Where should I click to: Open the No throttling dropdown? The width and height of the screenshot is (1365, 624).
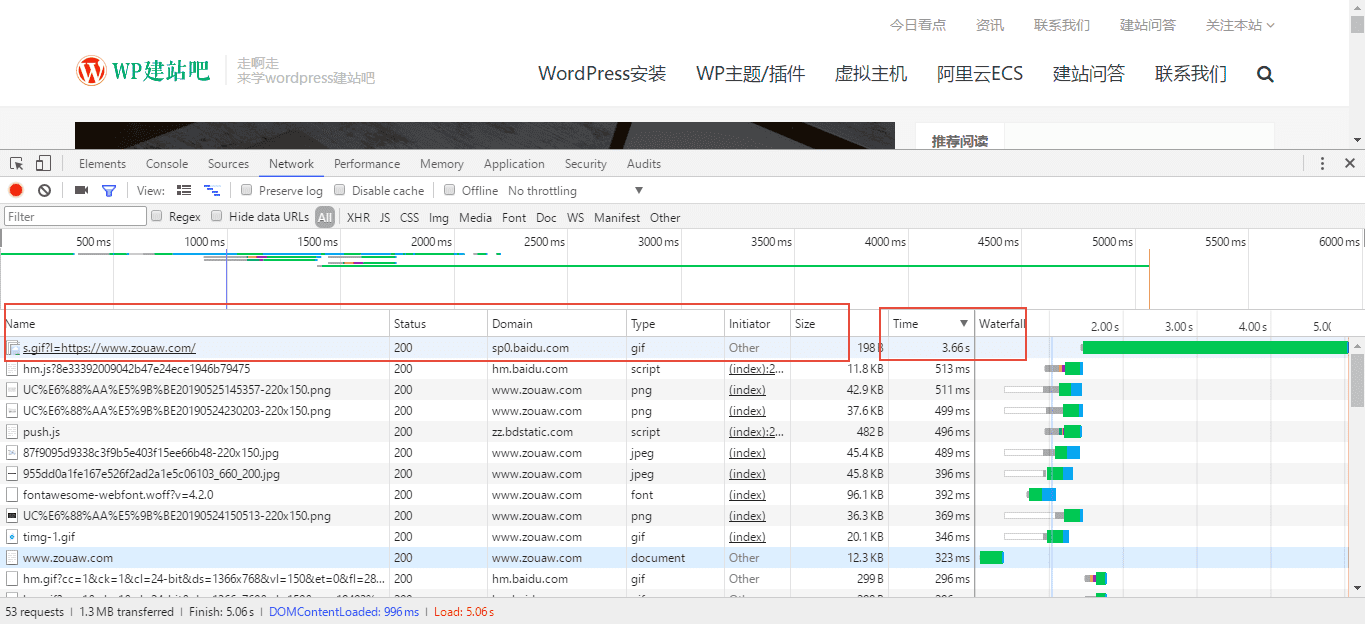click(x=575, y=191)
